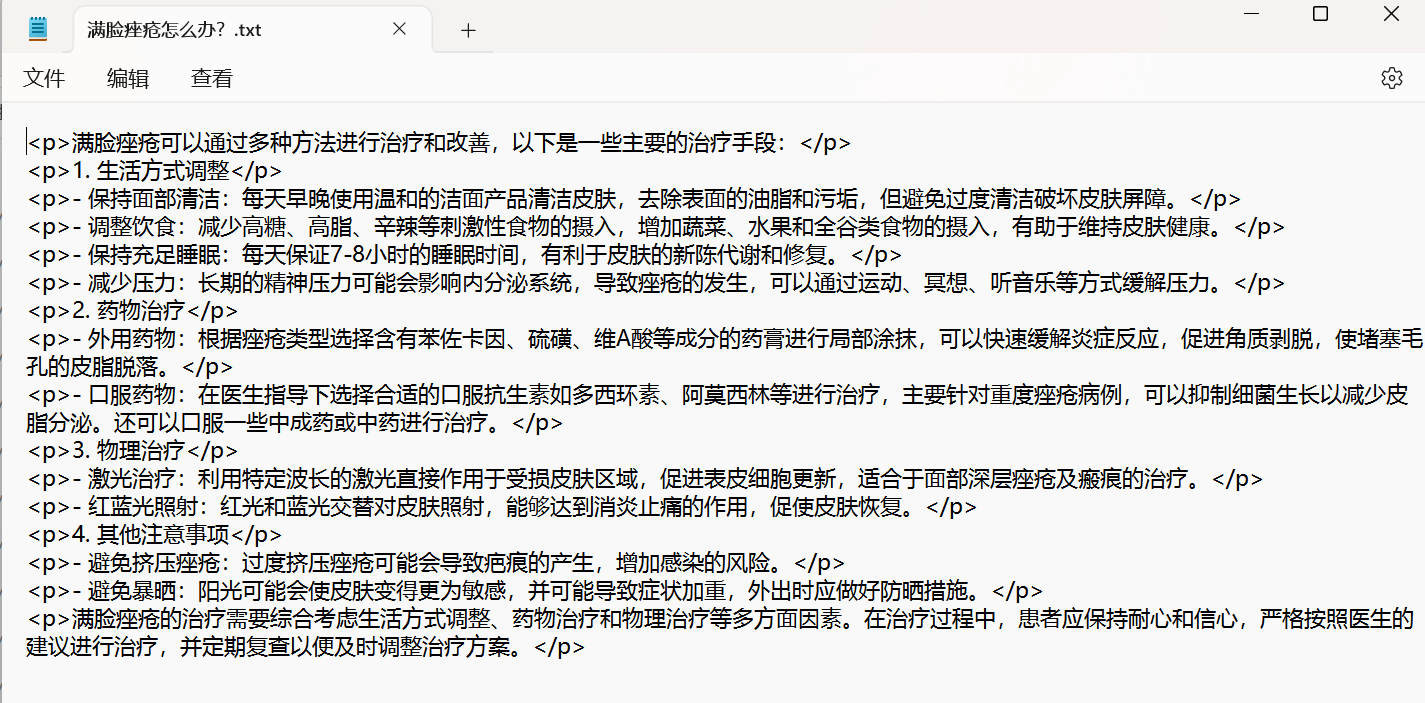Open Notepad settings via gear icon
Viewport: 1425px width, 703px height.
[x=1391, y=78]
